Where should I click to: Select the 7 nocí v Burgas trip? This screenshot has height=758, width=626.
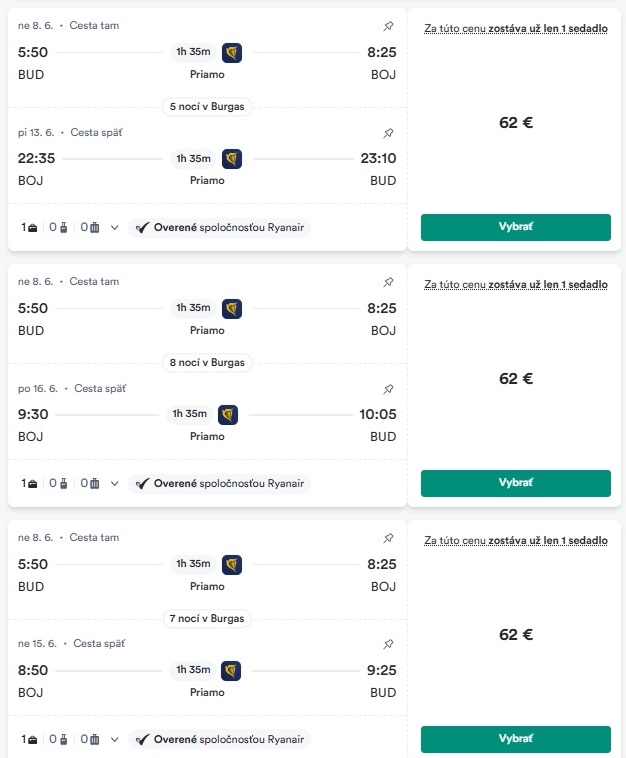(516, 739)
